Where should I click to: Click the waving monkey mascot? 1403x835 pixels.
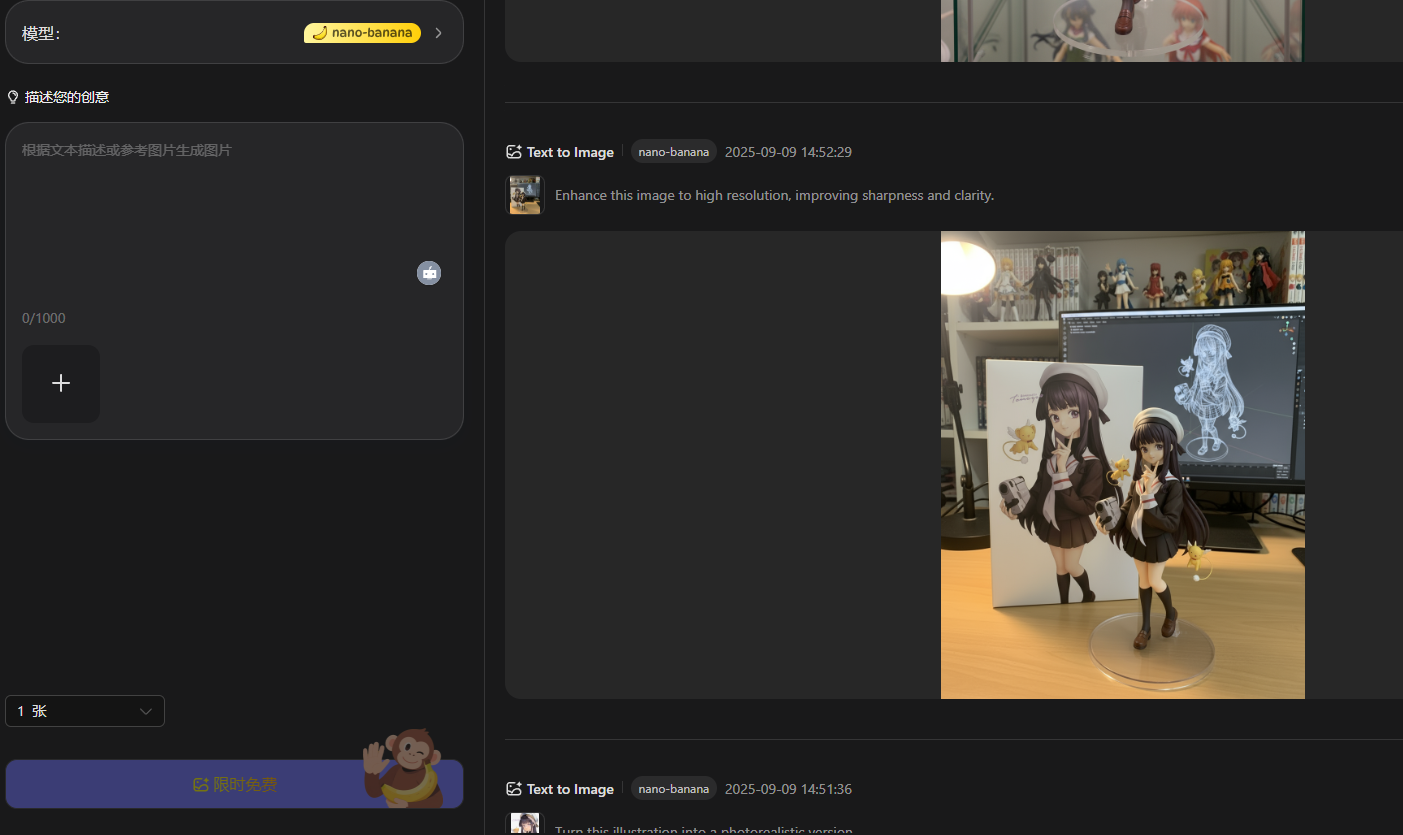[404, 767]
